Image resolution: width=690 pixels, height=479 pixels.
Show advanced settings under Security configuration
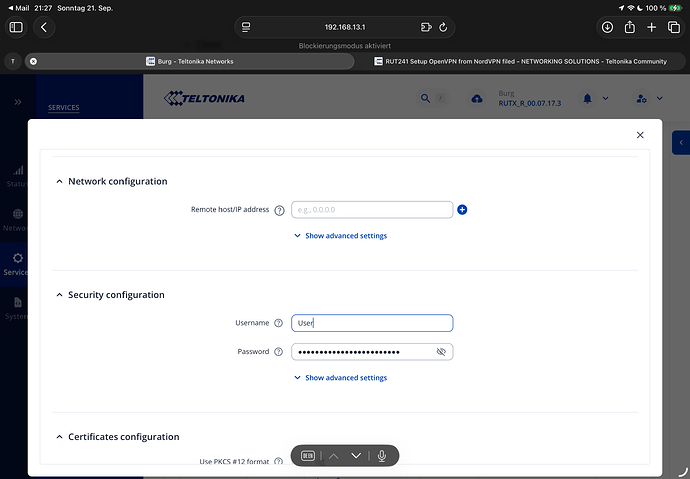(340, 378)
